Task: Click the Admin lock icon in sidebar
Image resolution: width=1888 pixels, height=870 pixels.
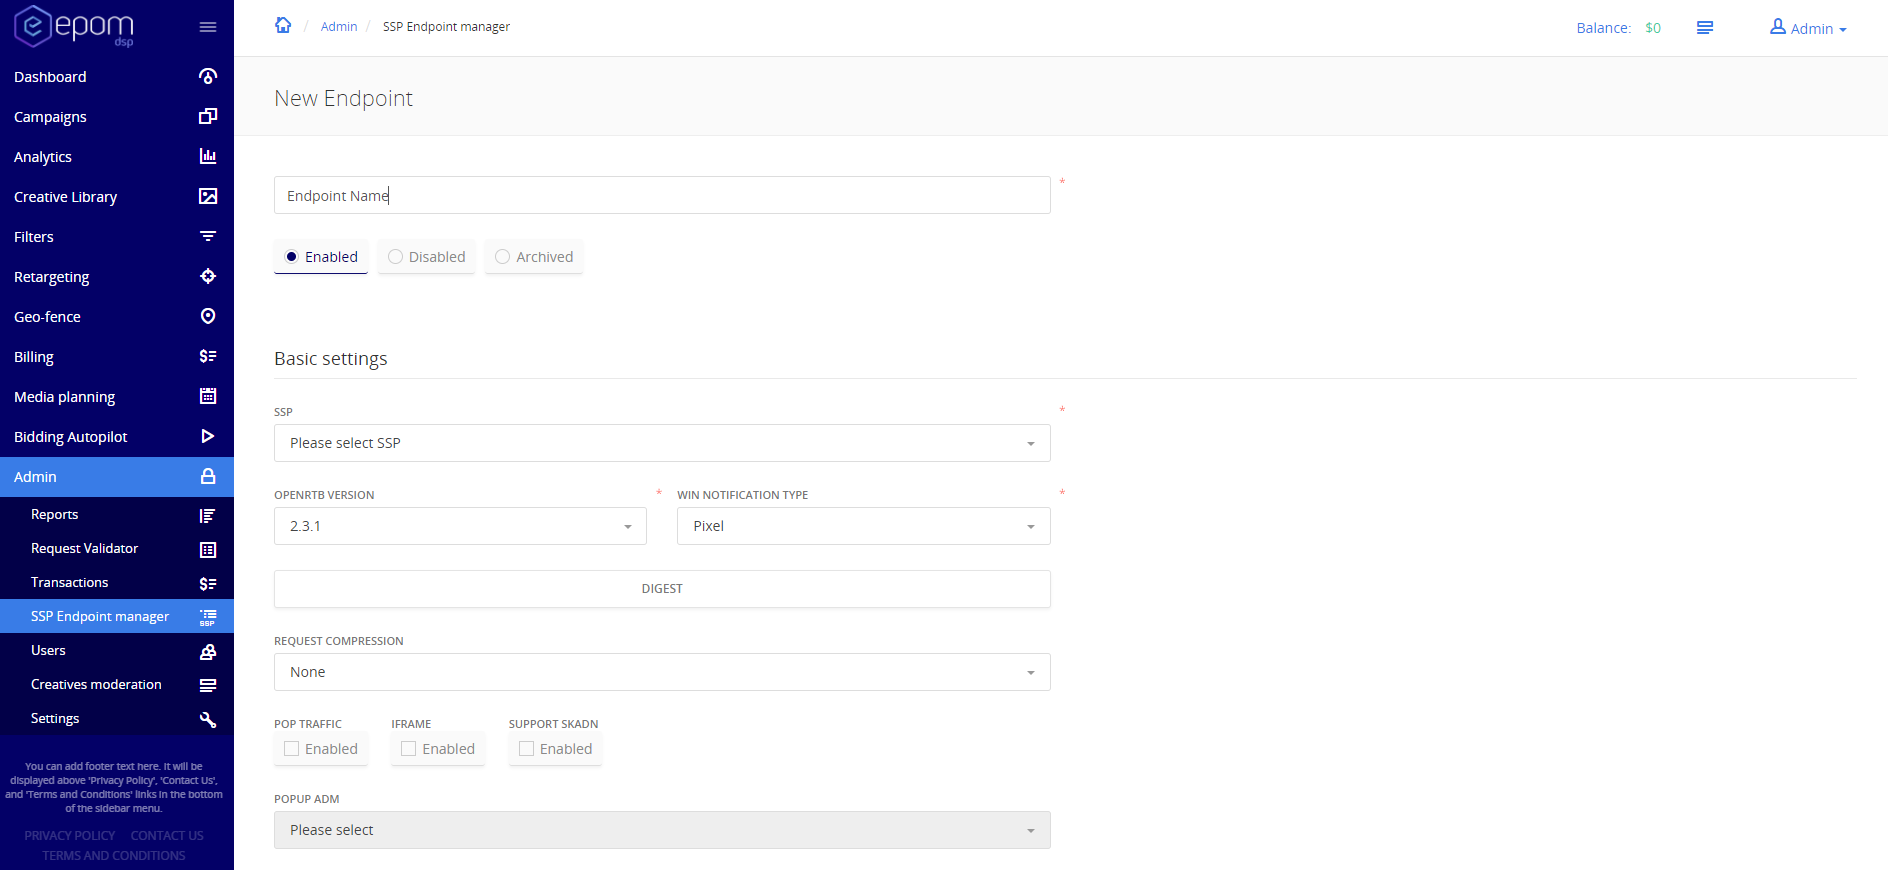Action: [208, 476]
